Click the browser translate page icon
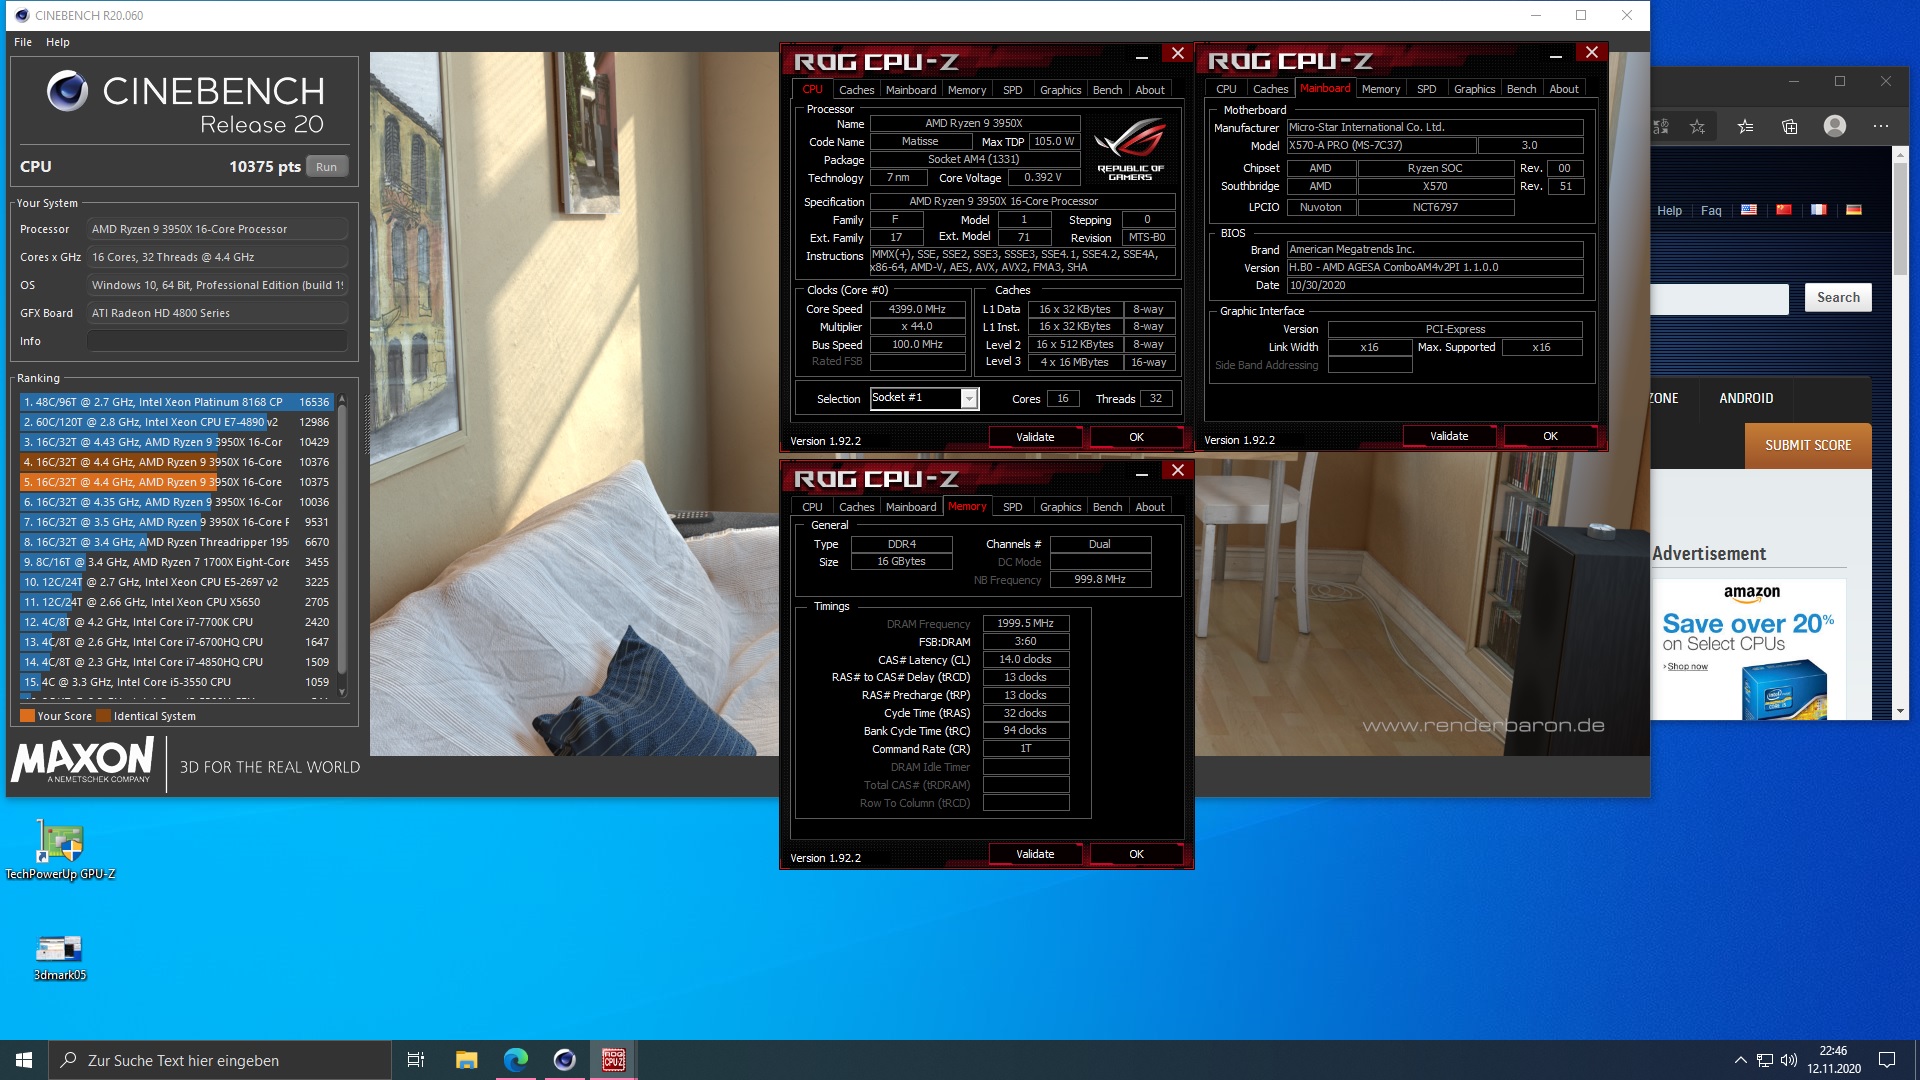Viewport: 1920px width, 1080px height. (1661, 127)
